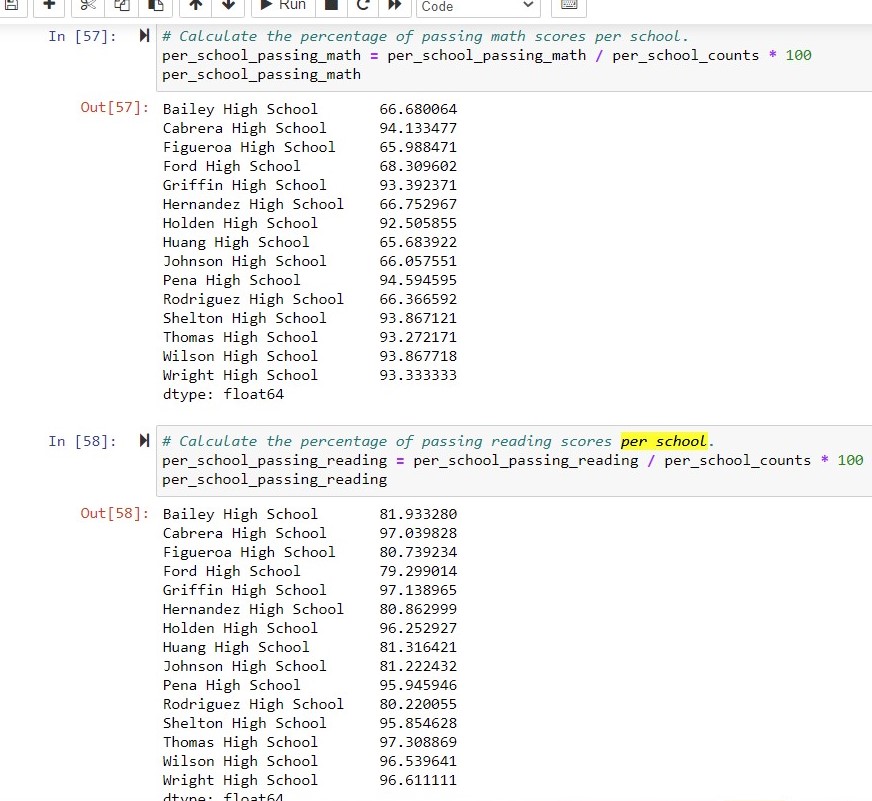Insert a new cell below
Screen dimensions: 872x801
click(x=48, y=8)
